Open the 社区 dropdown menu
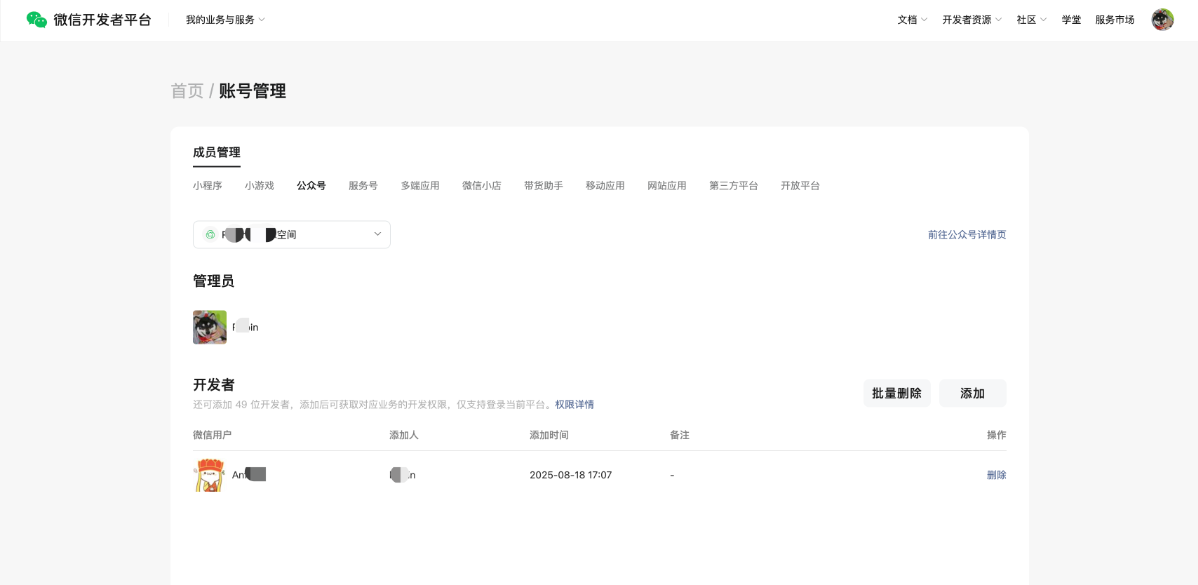 (1031, 20)
